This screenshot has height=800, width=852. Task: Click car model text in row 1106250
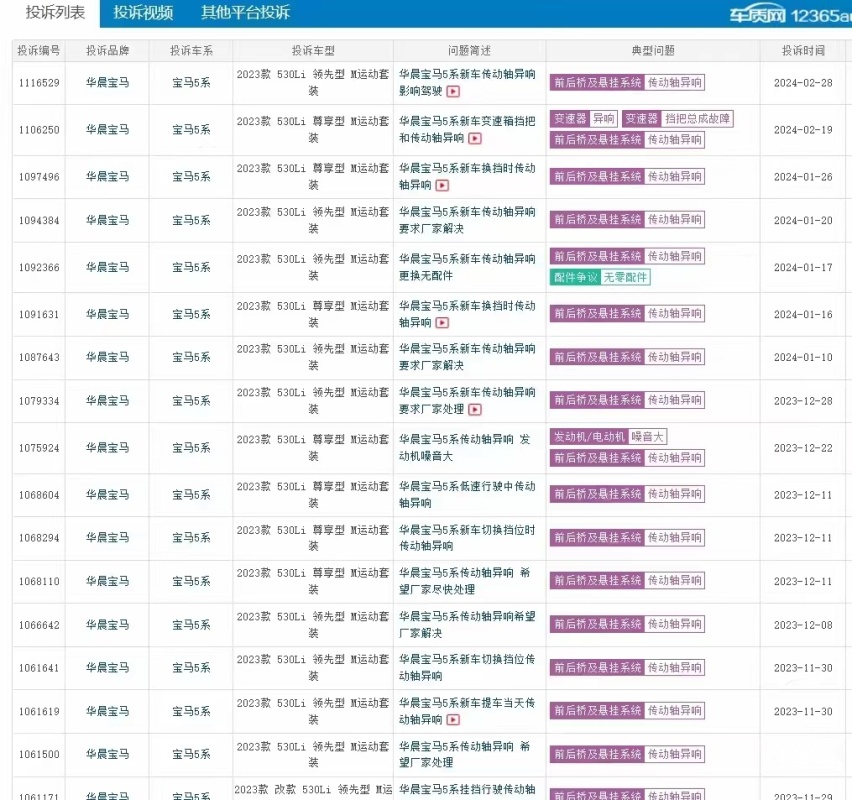pos(313,130)
